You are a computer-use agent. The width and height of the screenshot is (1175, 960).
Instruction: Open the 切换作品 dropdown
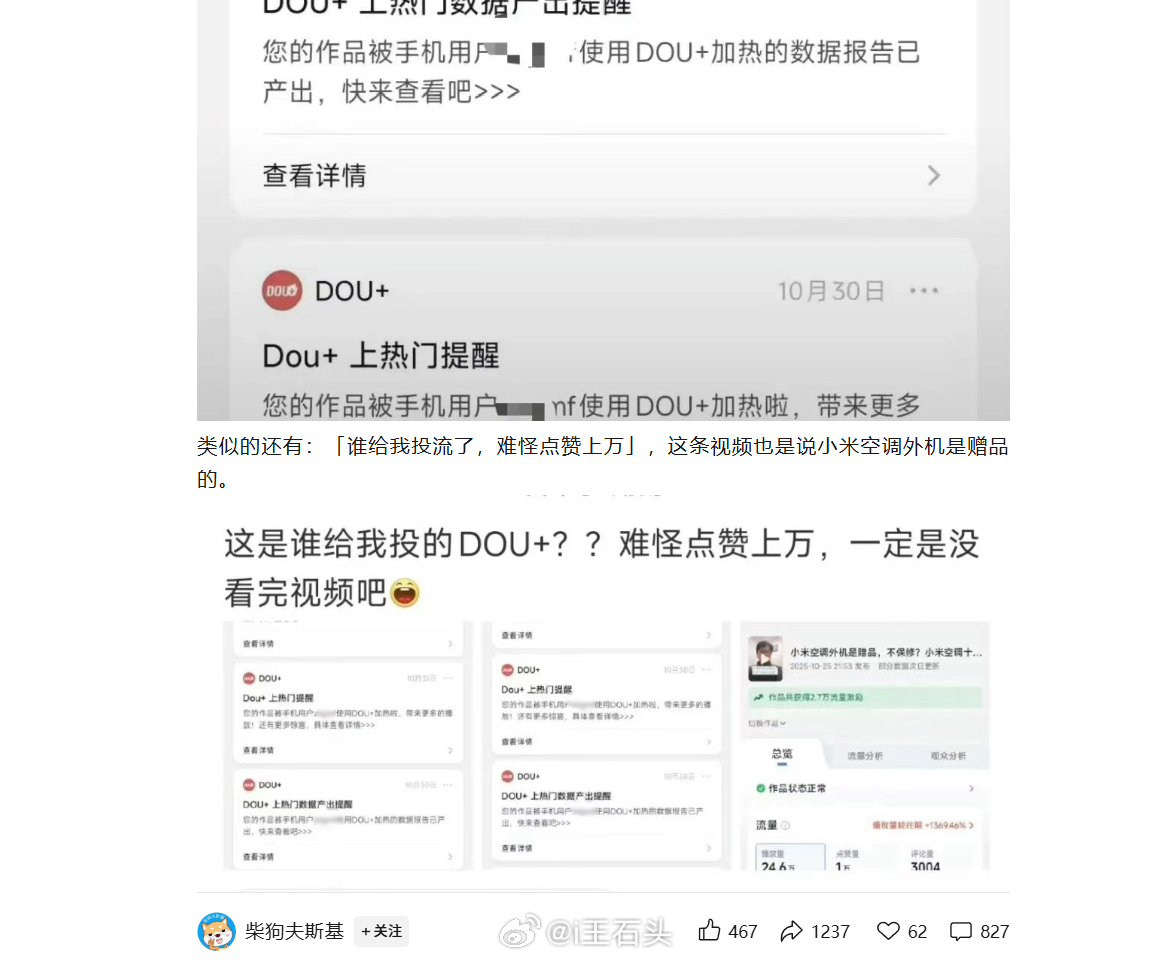(x=767, y=723)
